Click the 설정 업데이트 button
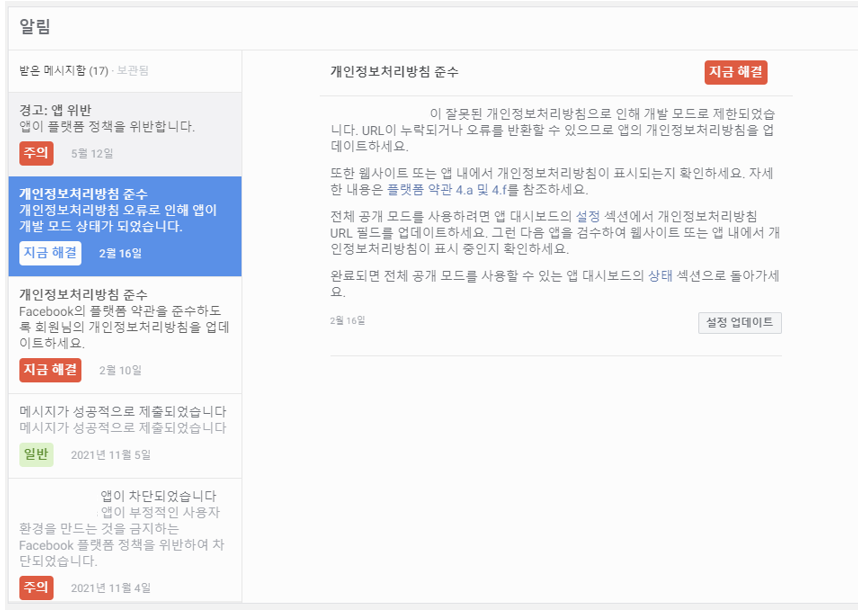This screenshot has height=610, width=858. [740, 323]
